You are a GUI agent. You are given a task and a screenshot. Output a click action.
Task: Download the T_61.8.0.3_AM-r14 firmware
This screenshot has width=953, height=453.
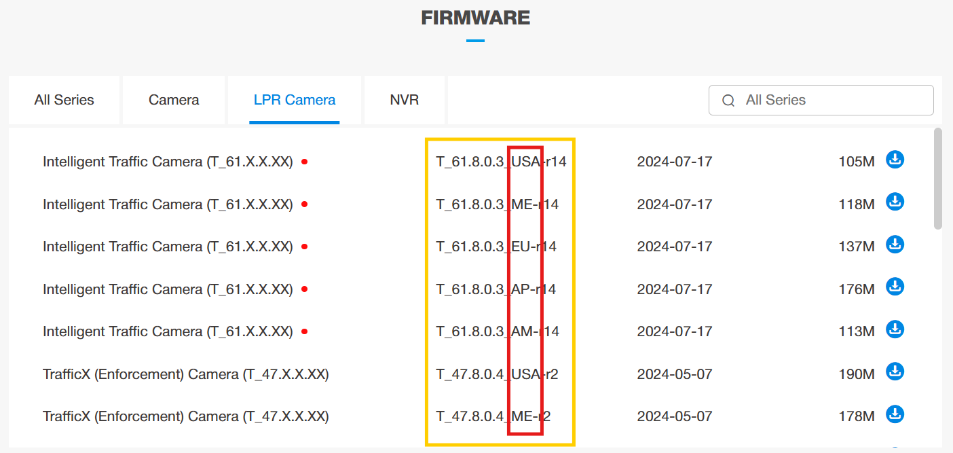pyautogui.click(x=895, y=330)
